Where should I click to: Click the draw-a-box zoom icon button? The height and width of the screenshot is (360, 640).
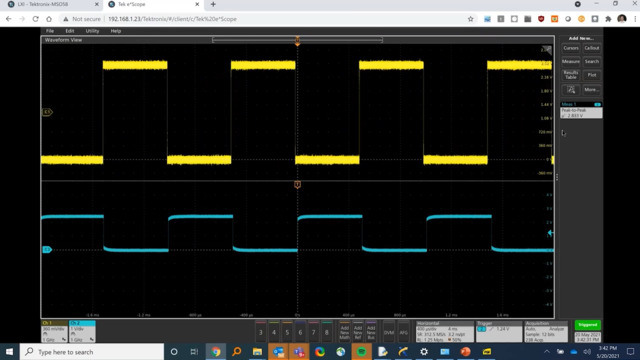click(x=571, y=89)
